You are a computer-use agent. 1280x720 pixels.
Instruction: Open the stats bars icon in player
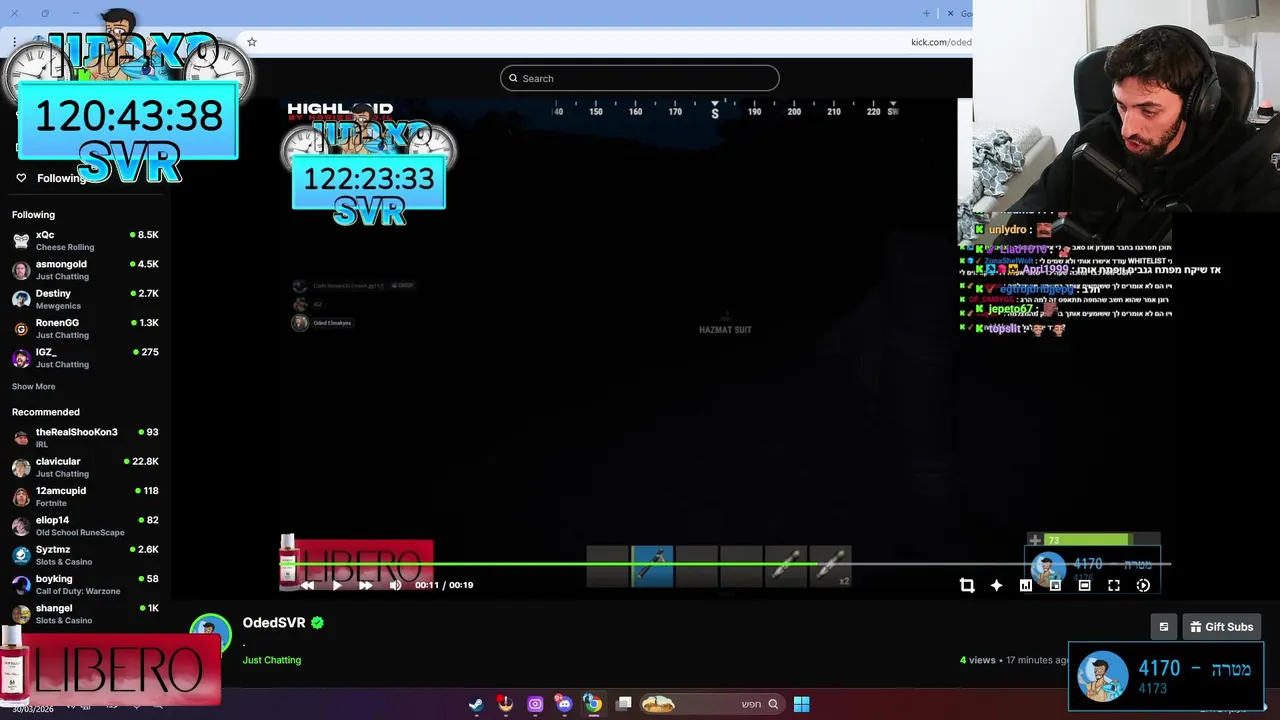tap(1025, 585)
